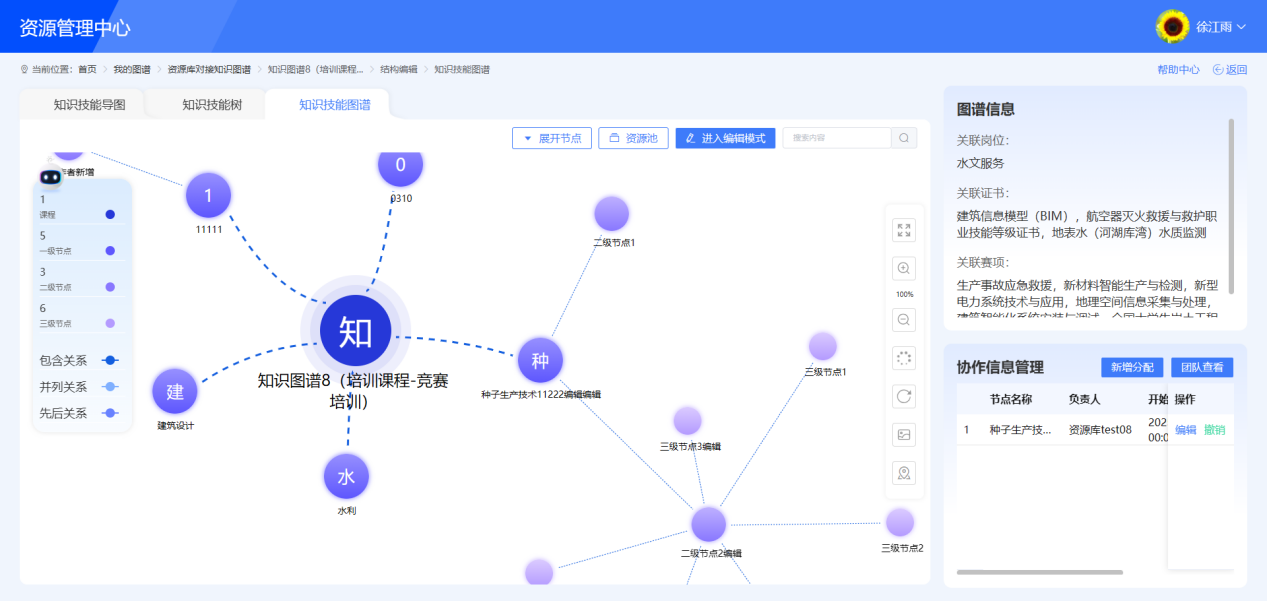Click the search magnifier button

coord(904,138)
